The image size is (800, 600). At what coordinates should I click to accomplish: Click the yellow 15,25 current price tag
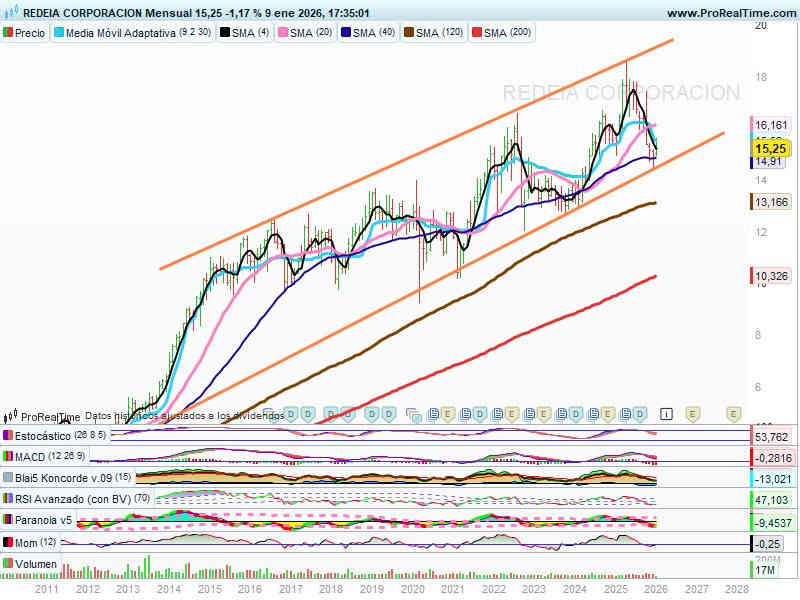pos(771,148)
